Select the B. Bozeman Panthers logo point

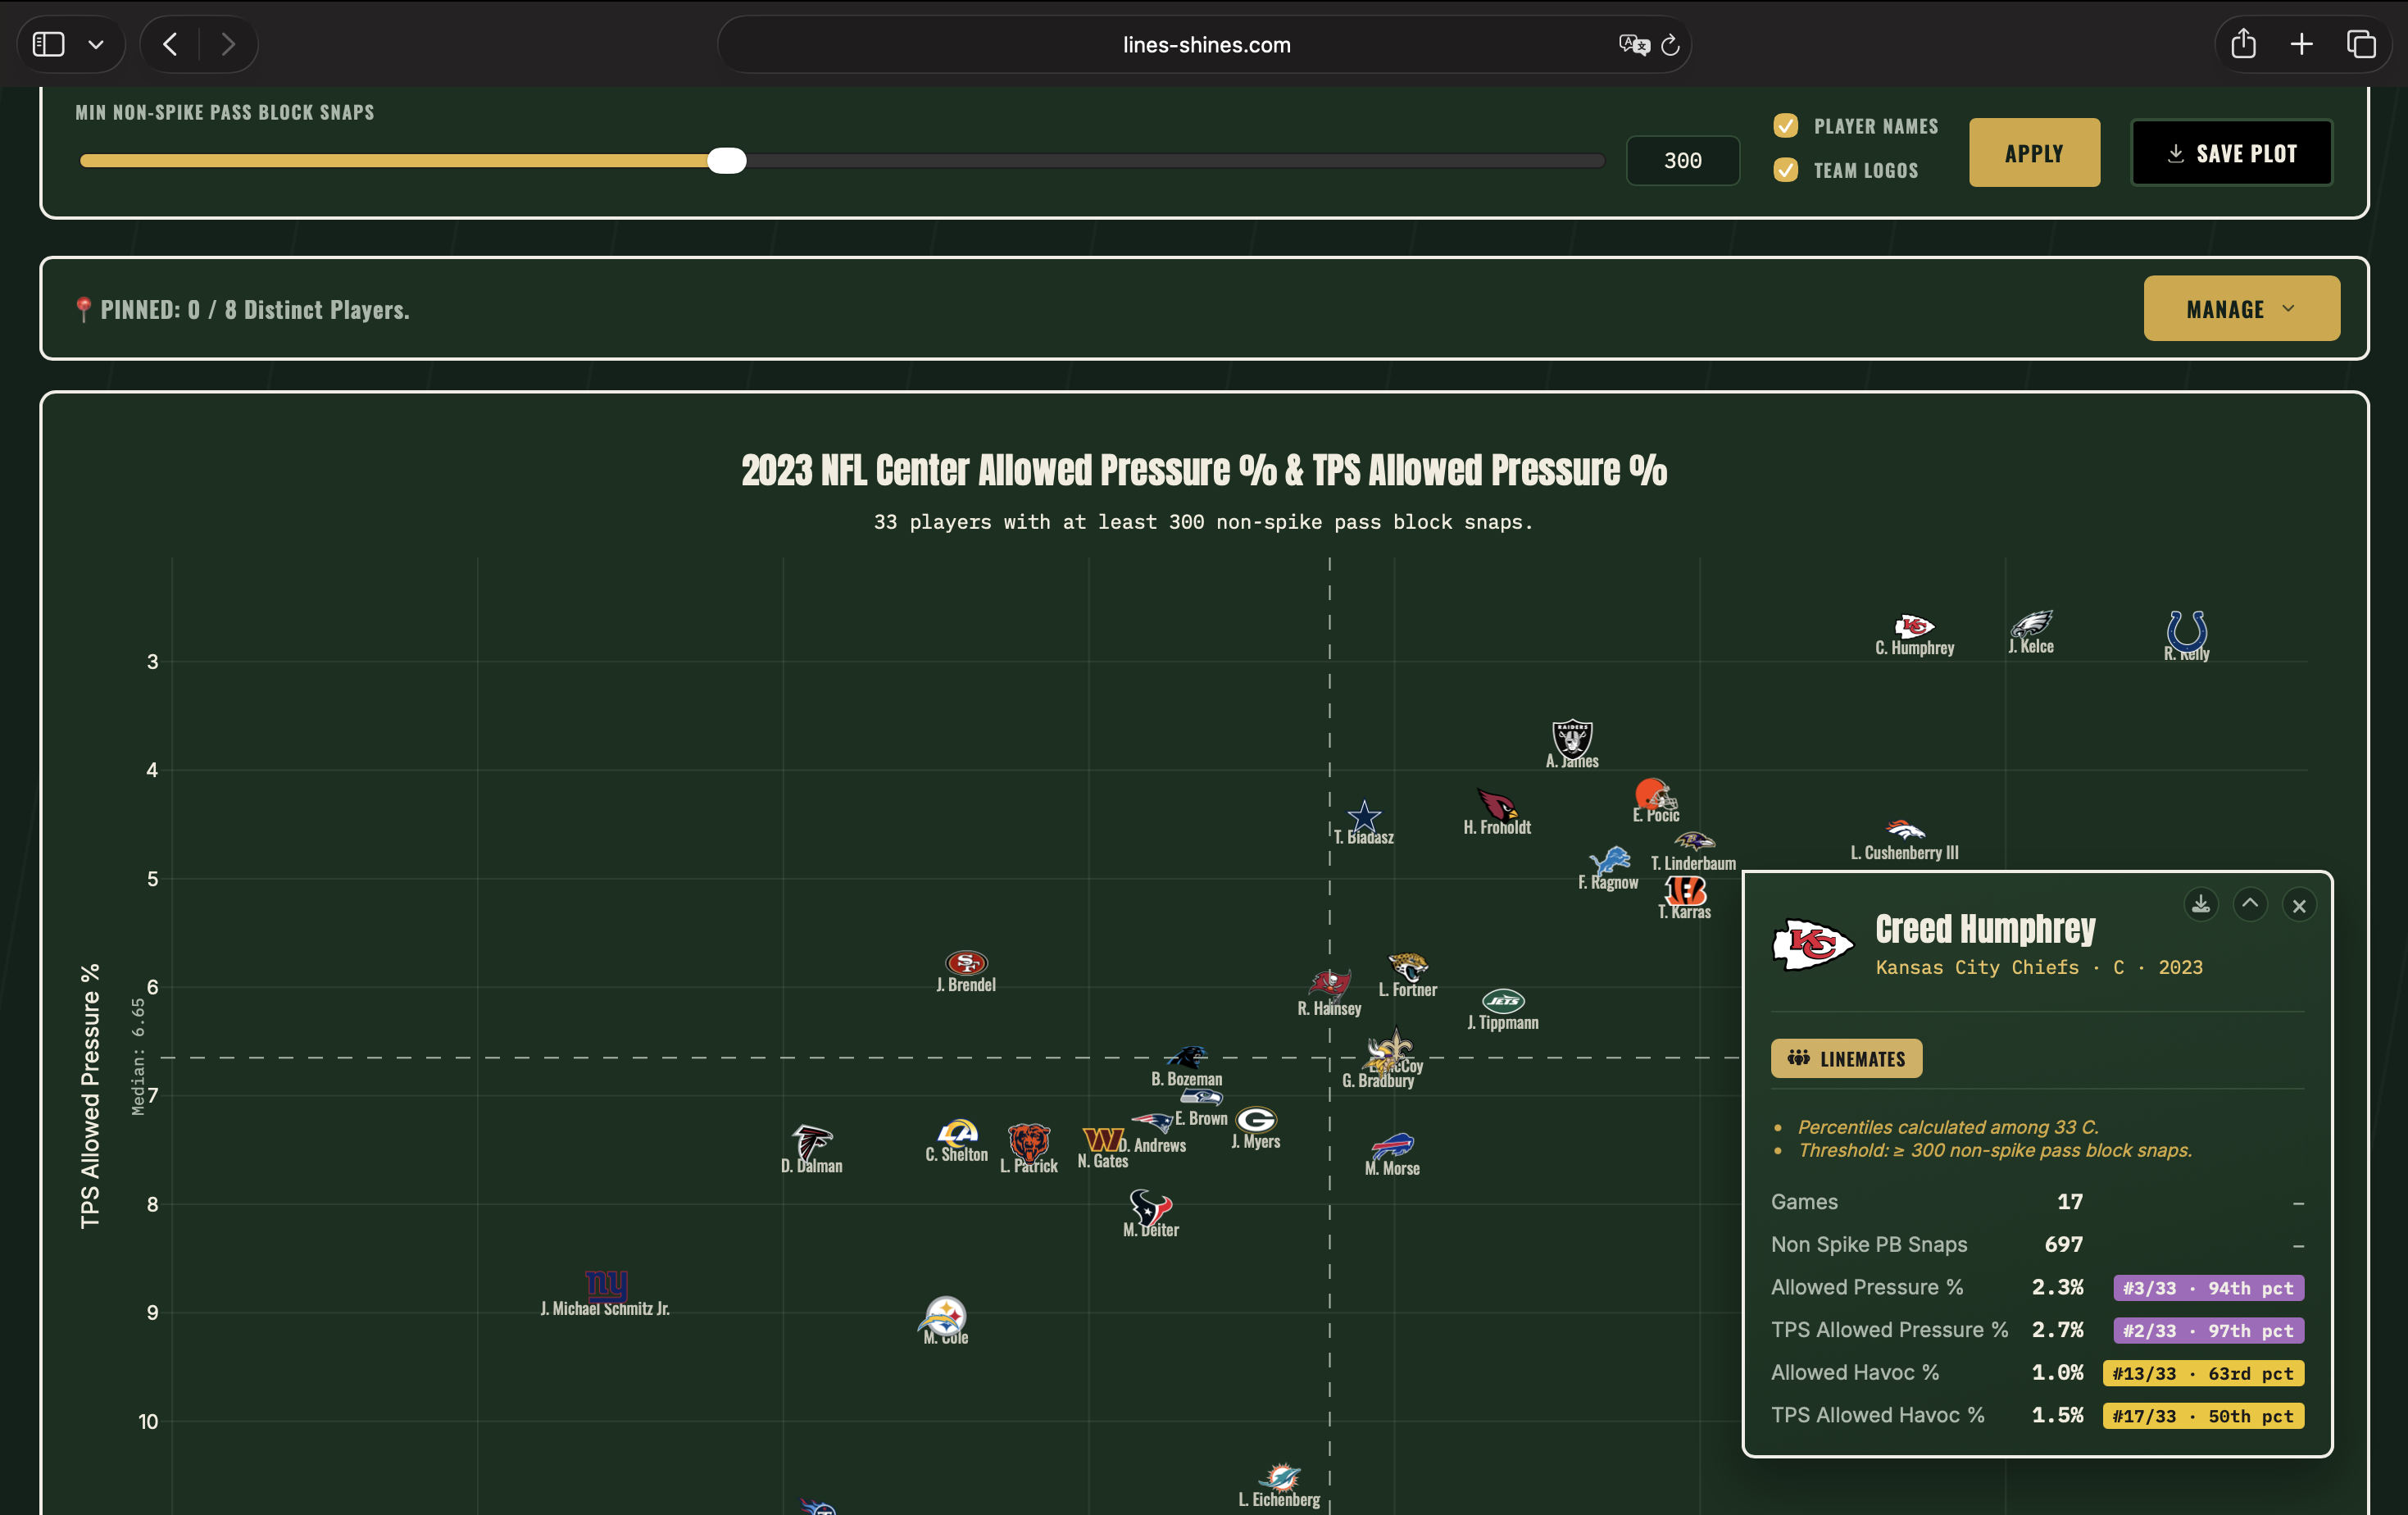[1187, 1057]
